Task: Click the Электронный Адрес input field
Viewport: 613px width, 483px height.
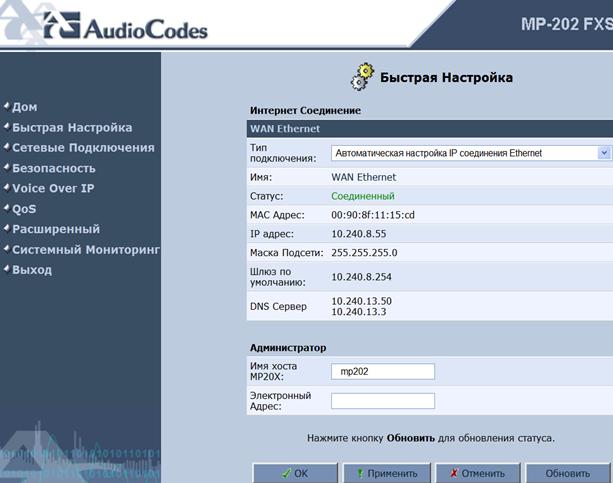Action: point(383,401)
